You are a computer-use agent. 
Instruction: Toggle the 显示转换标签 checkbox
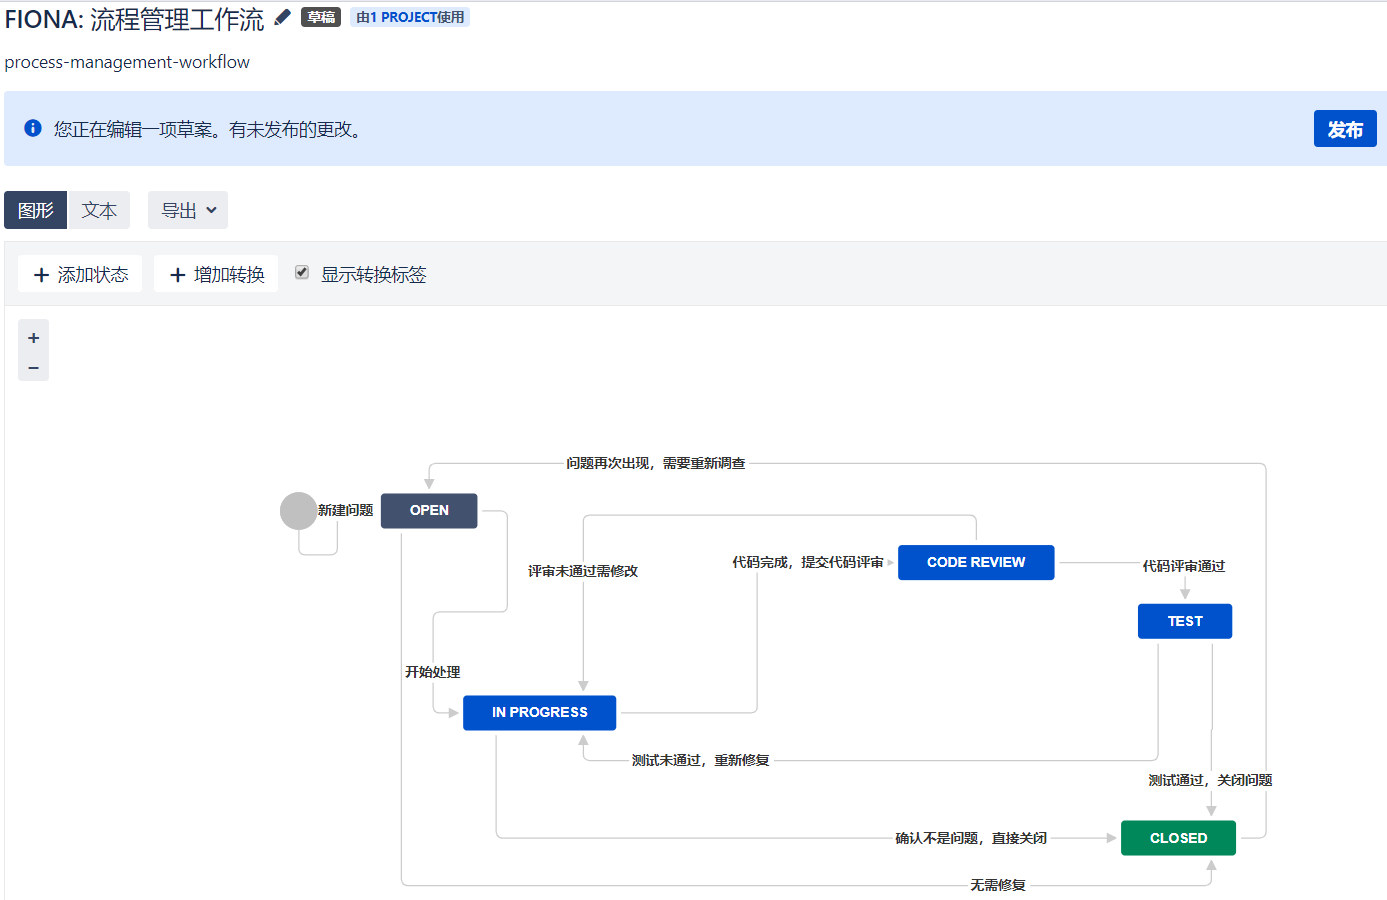click(301, 272)
